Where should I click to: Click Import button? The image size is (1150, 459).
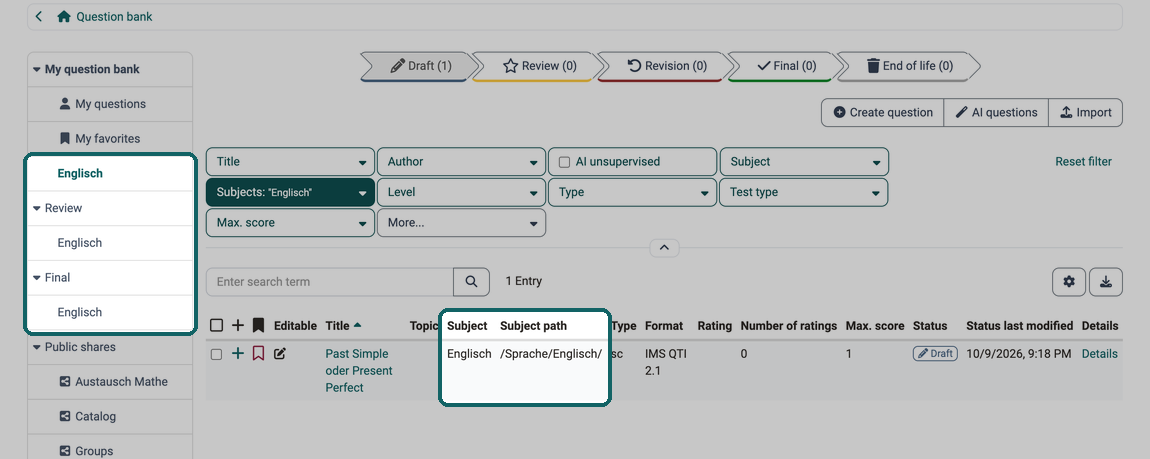(1085, 113)
